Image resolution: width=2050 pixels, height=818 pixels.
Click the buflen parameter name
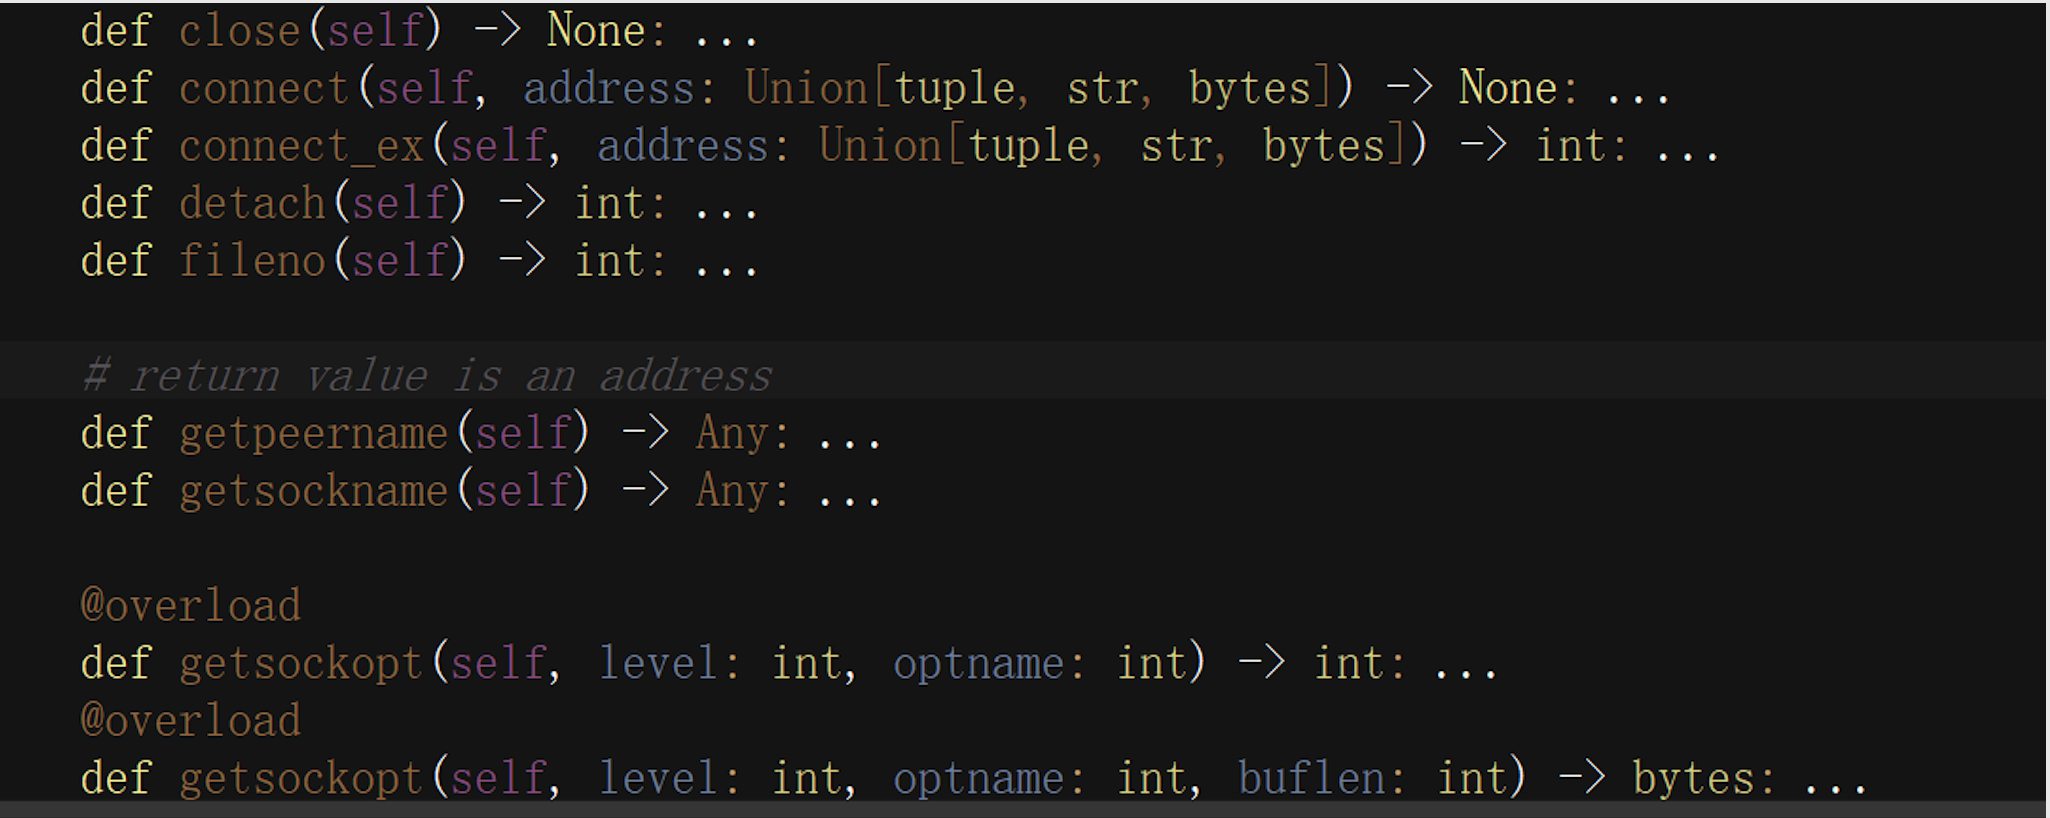[x=1311, y=778]
